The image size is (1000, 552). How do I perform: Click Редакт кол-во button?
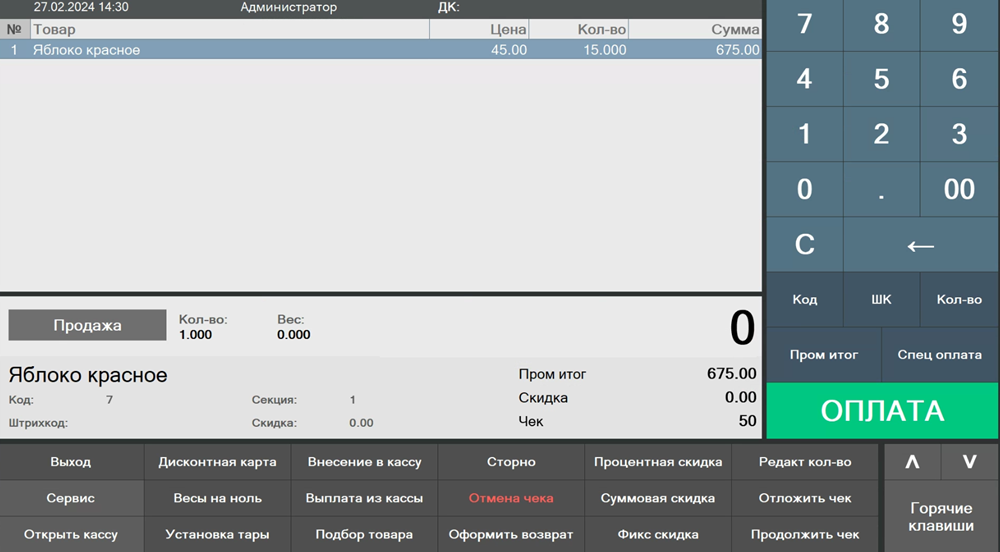pyautogui.click(x=805, y=462)
